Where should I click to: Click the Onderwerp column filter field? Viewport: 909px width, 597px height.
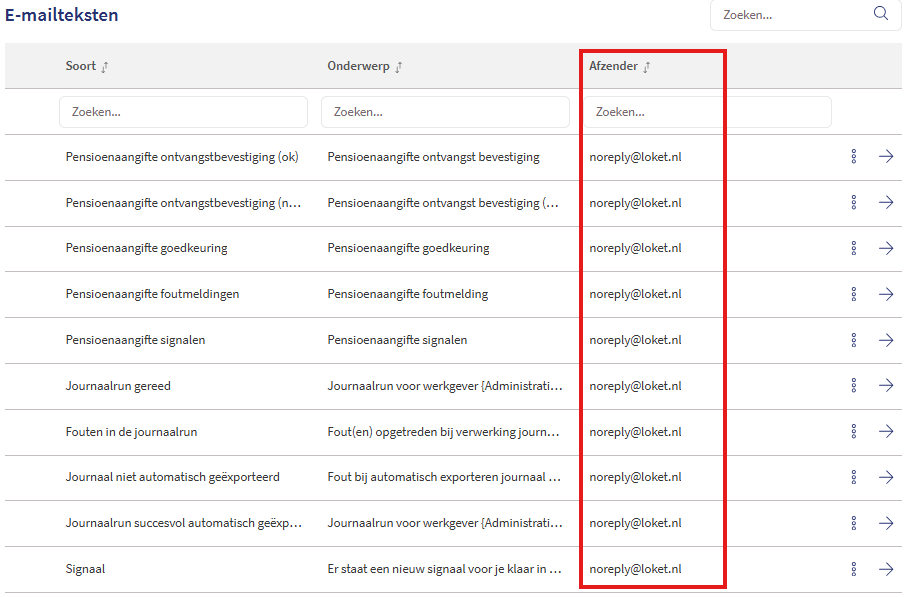445,112
